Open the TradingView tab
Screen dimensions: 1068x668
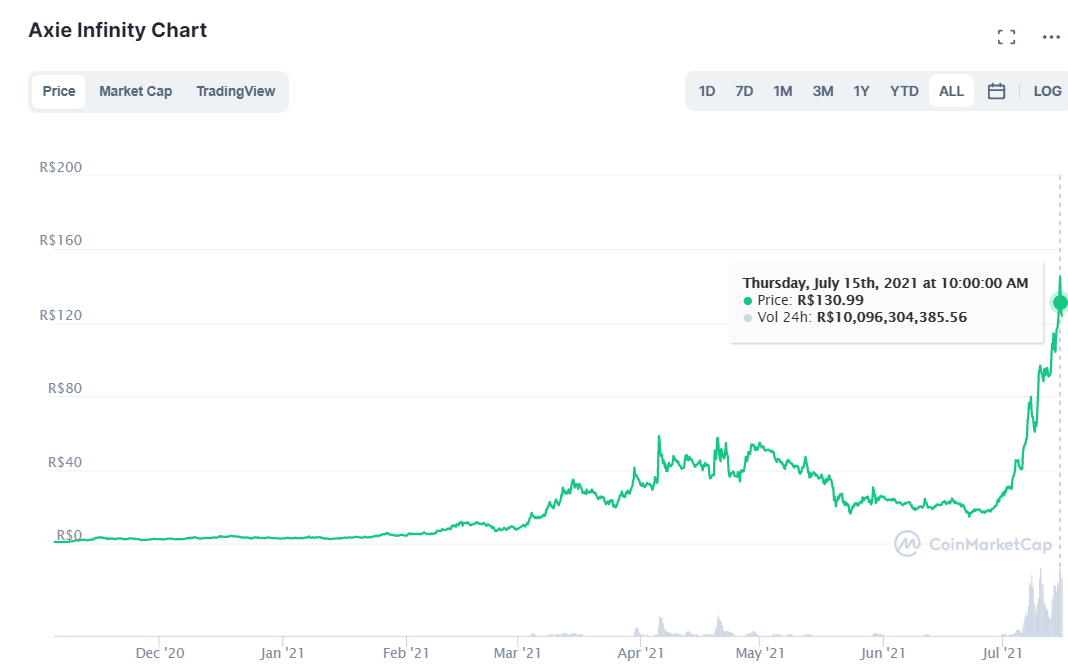(235, 91)
